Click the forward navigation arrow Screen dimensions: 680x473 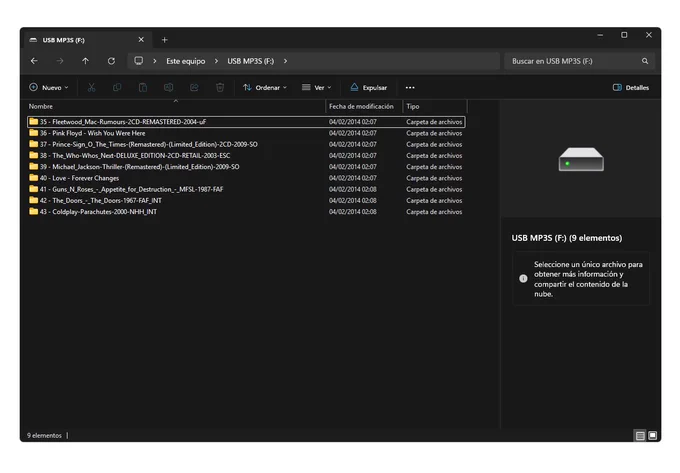point(60,61)
